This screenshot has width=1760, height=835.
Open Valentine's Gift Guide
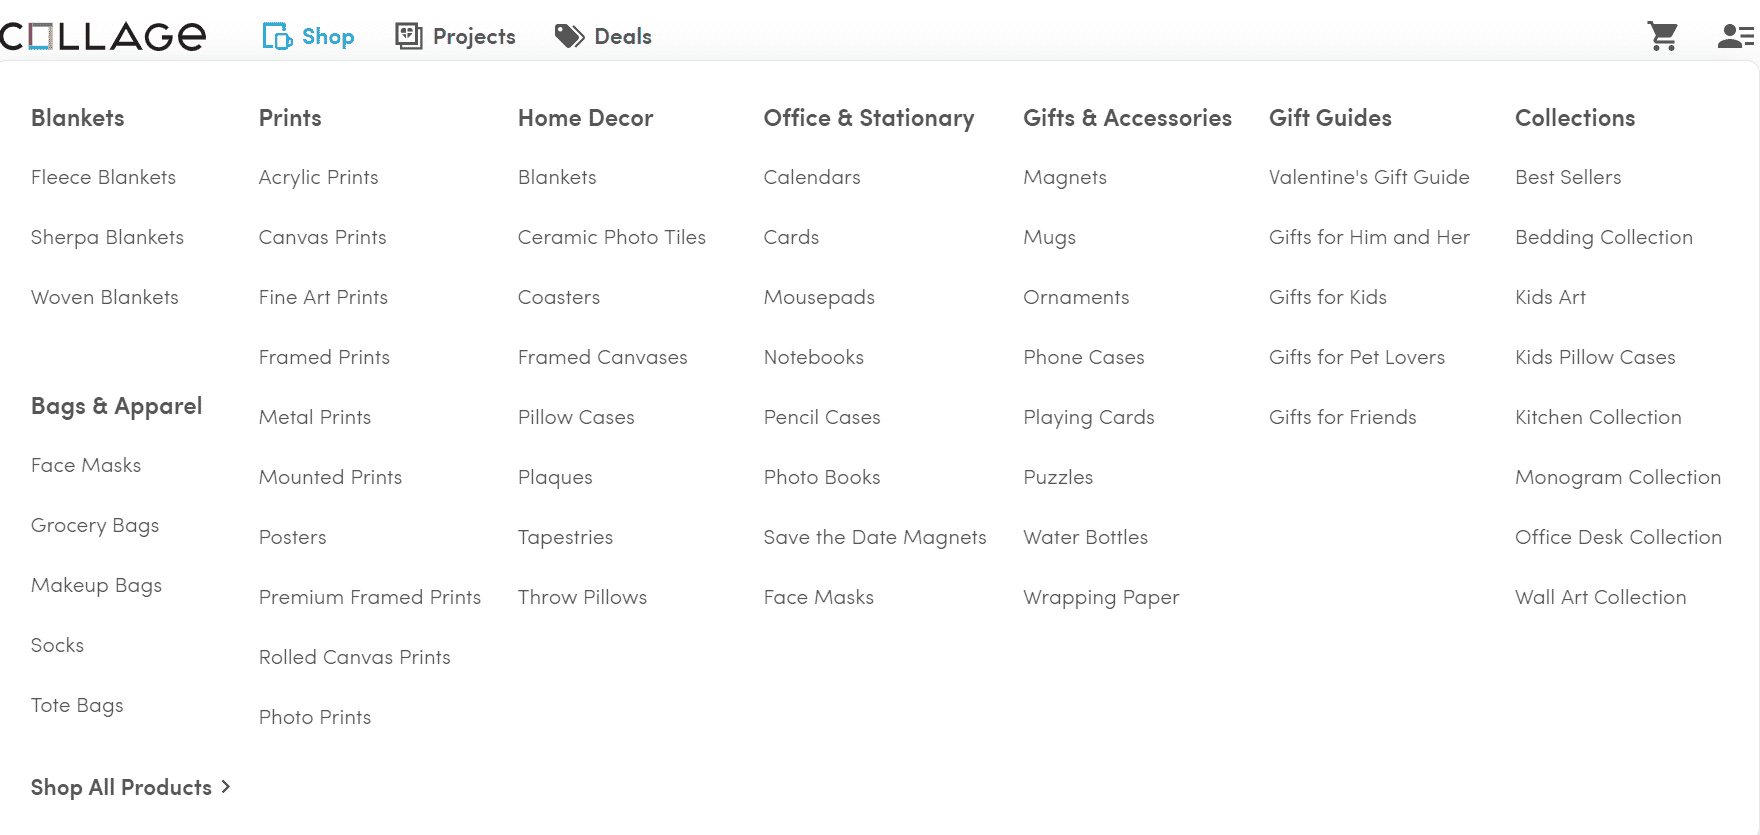click(x=1368, y=177)
